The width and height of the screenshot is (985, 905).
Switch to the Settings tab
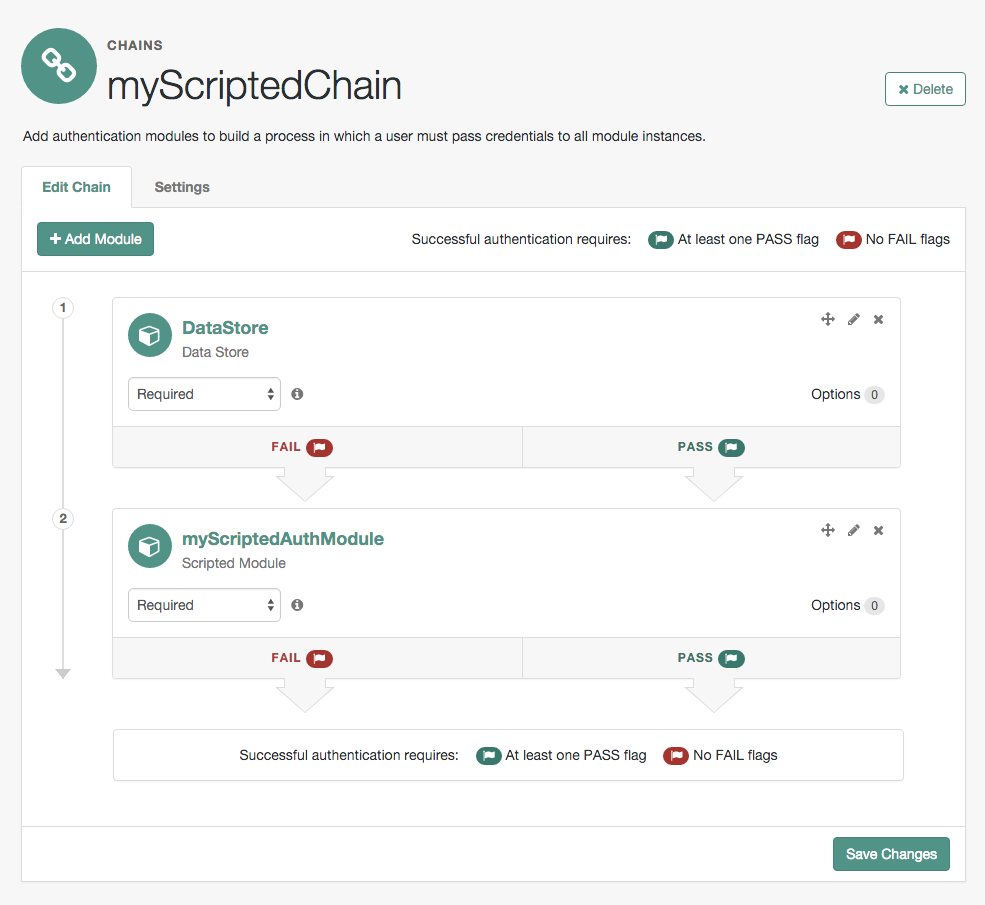pos(181,187)
